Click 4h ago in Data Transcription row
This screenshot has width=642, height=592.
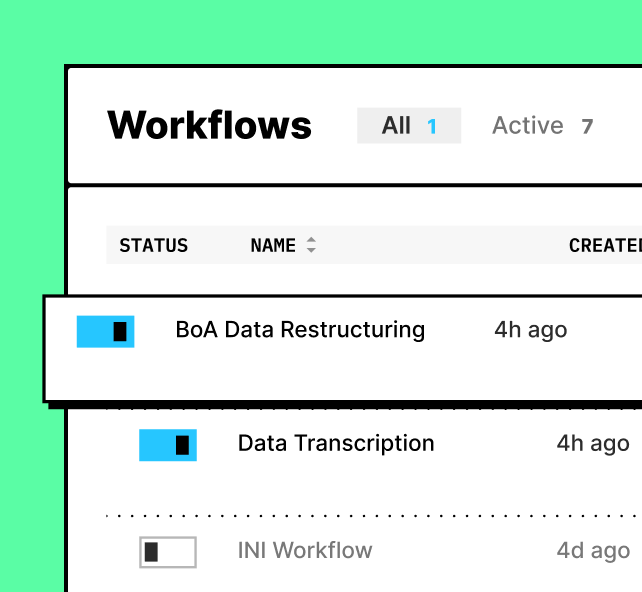pos(593,444)
